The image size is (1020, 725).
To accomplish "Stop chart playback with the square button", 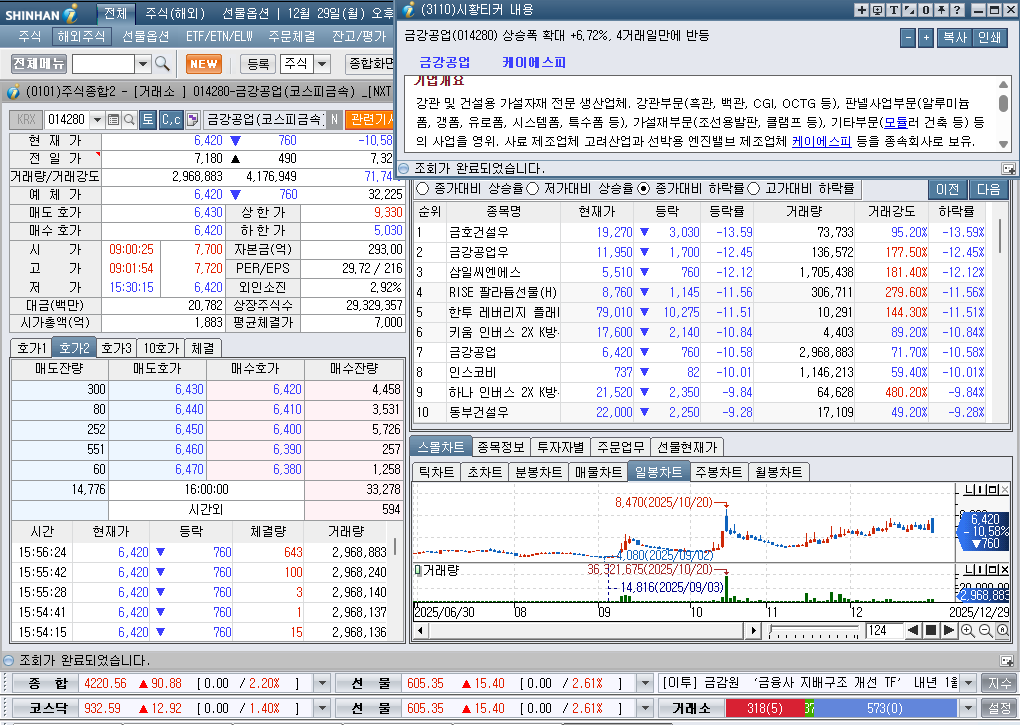I will click(931, 630).
